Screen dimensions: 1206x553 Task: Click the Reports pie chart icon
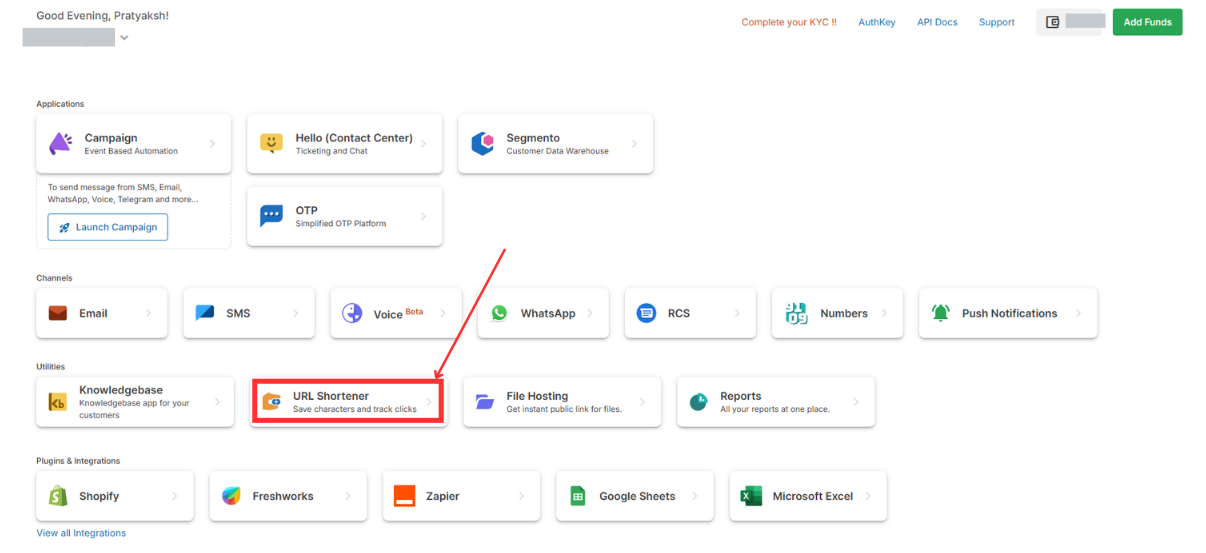click(699, 402)
